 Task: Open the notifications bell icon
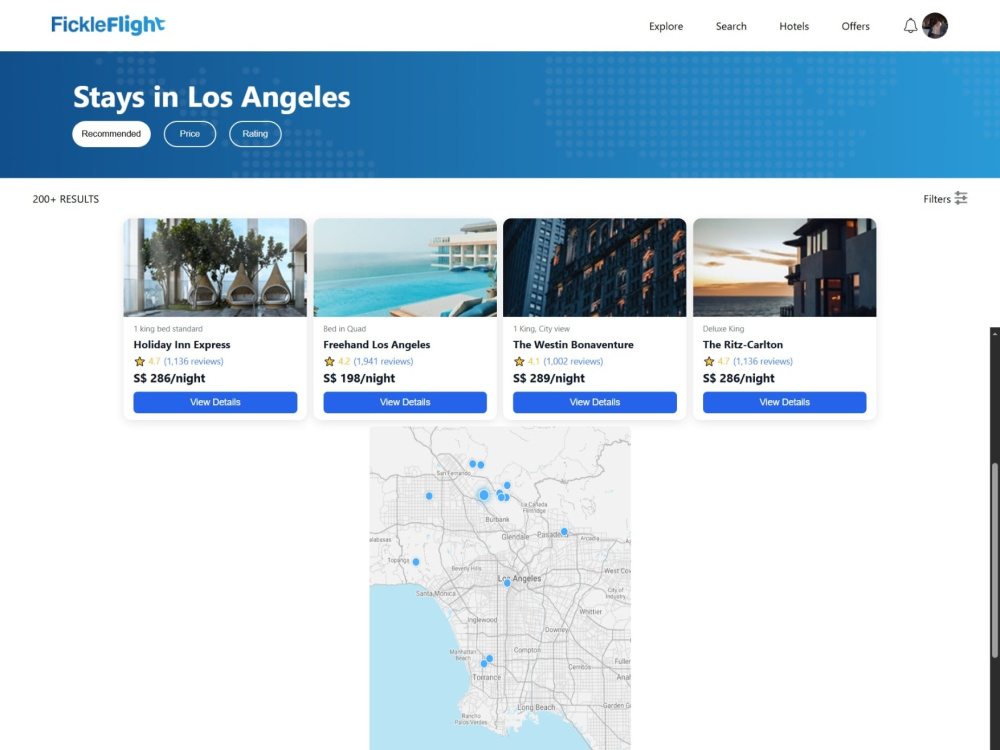click(910, 26)
